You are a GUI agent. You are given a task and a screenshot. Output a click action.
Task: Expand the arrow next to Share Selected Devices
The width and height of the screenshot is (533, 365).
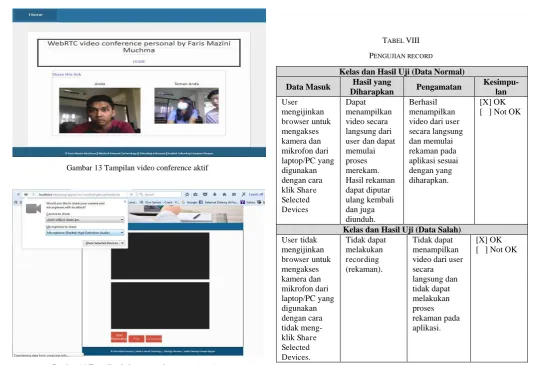(122, 243)
